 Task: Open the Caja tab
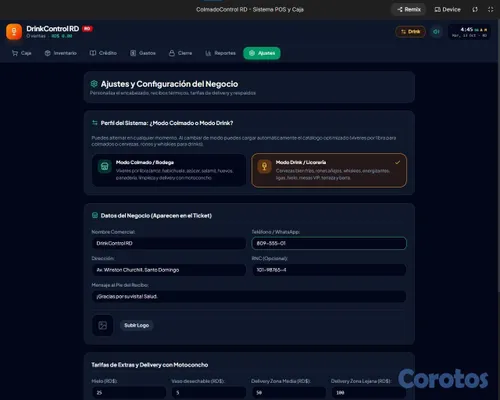pos(21,53)
